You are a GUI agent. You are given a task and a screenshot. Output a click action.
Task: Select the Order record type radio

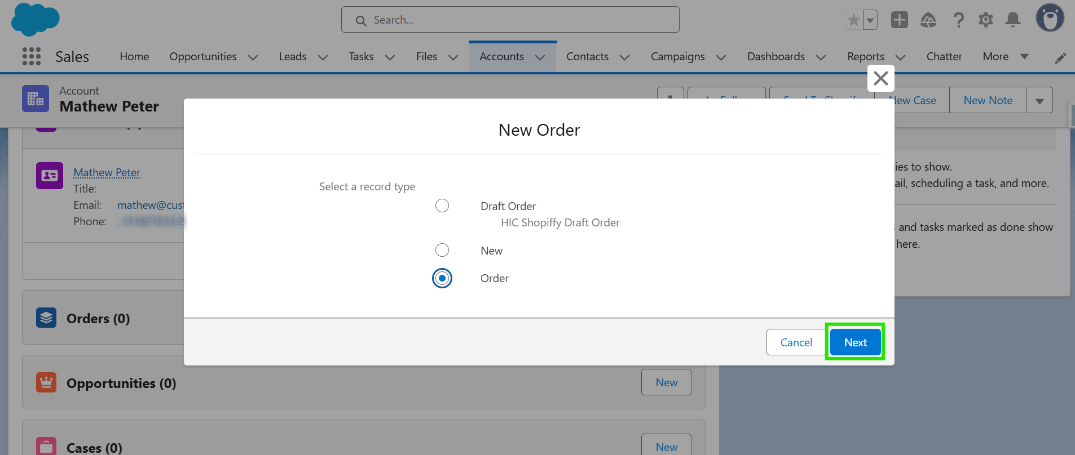tap(442, 278)
